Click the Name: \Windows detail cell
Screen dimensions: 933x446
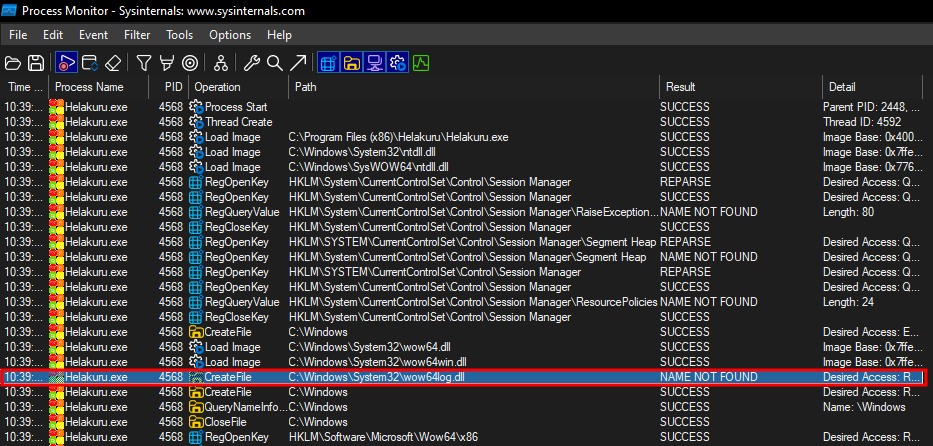point(864,407)
